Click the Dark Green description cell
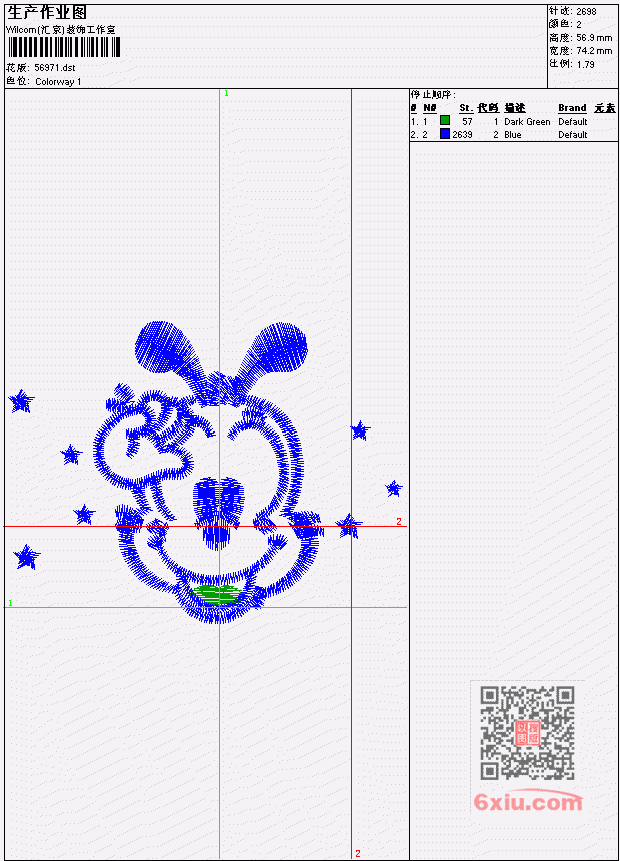The height and width of the screenshot is (861, 620). 527,121
